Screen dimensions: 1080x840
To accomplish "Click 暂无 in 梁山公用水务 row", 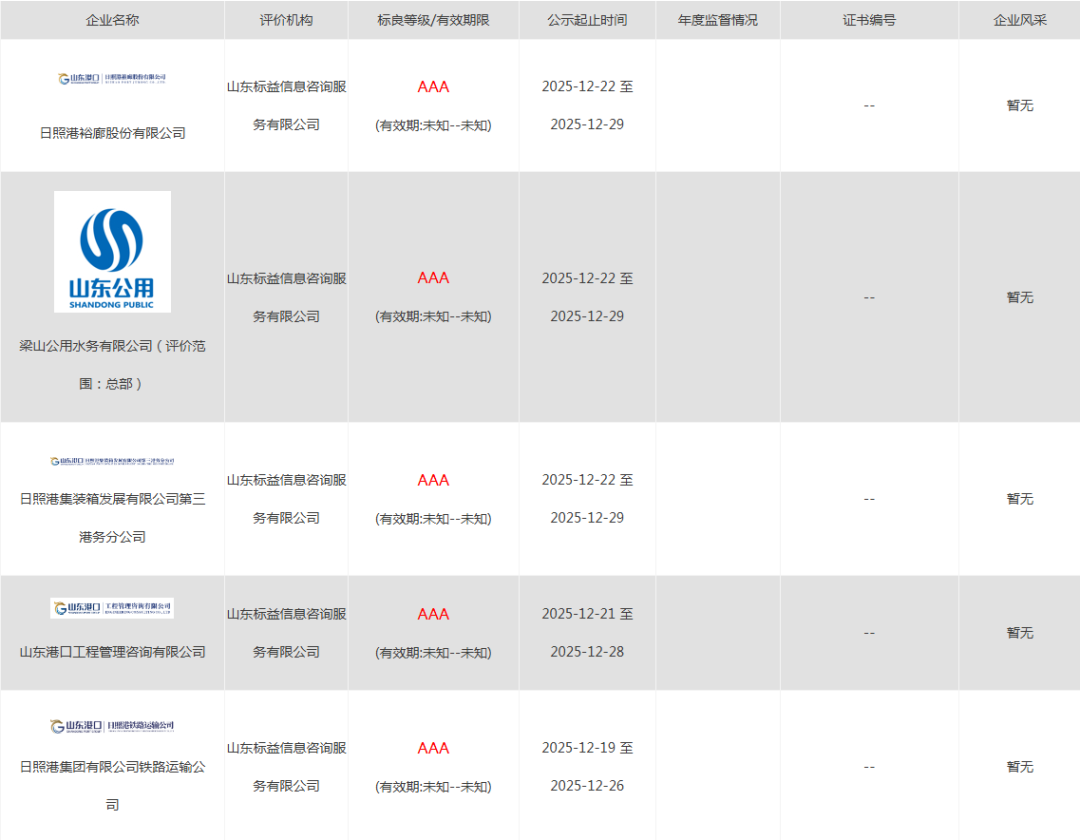I will (1020, 297).
